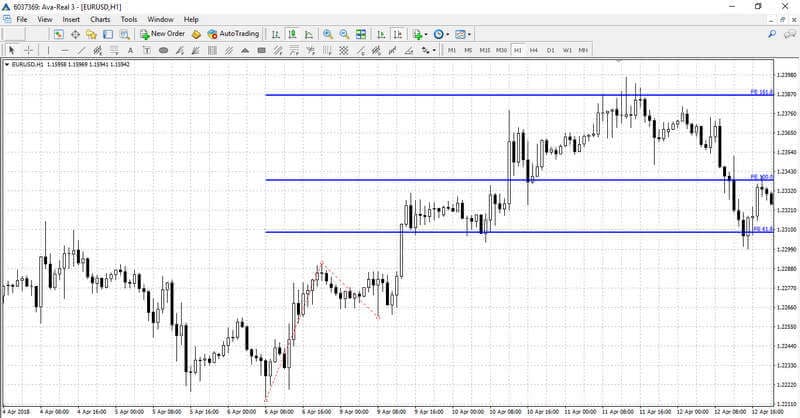
Task: Switch to the M30 timeframe
Action: pyautogui.click(x=501, y=50)
